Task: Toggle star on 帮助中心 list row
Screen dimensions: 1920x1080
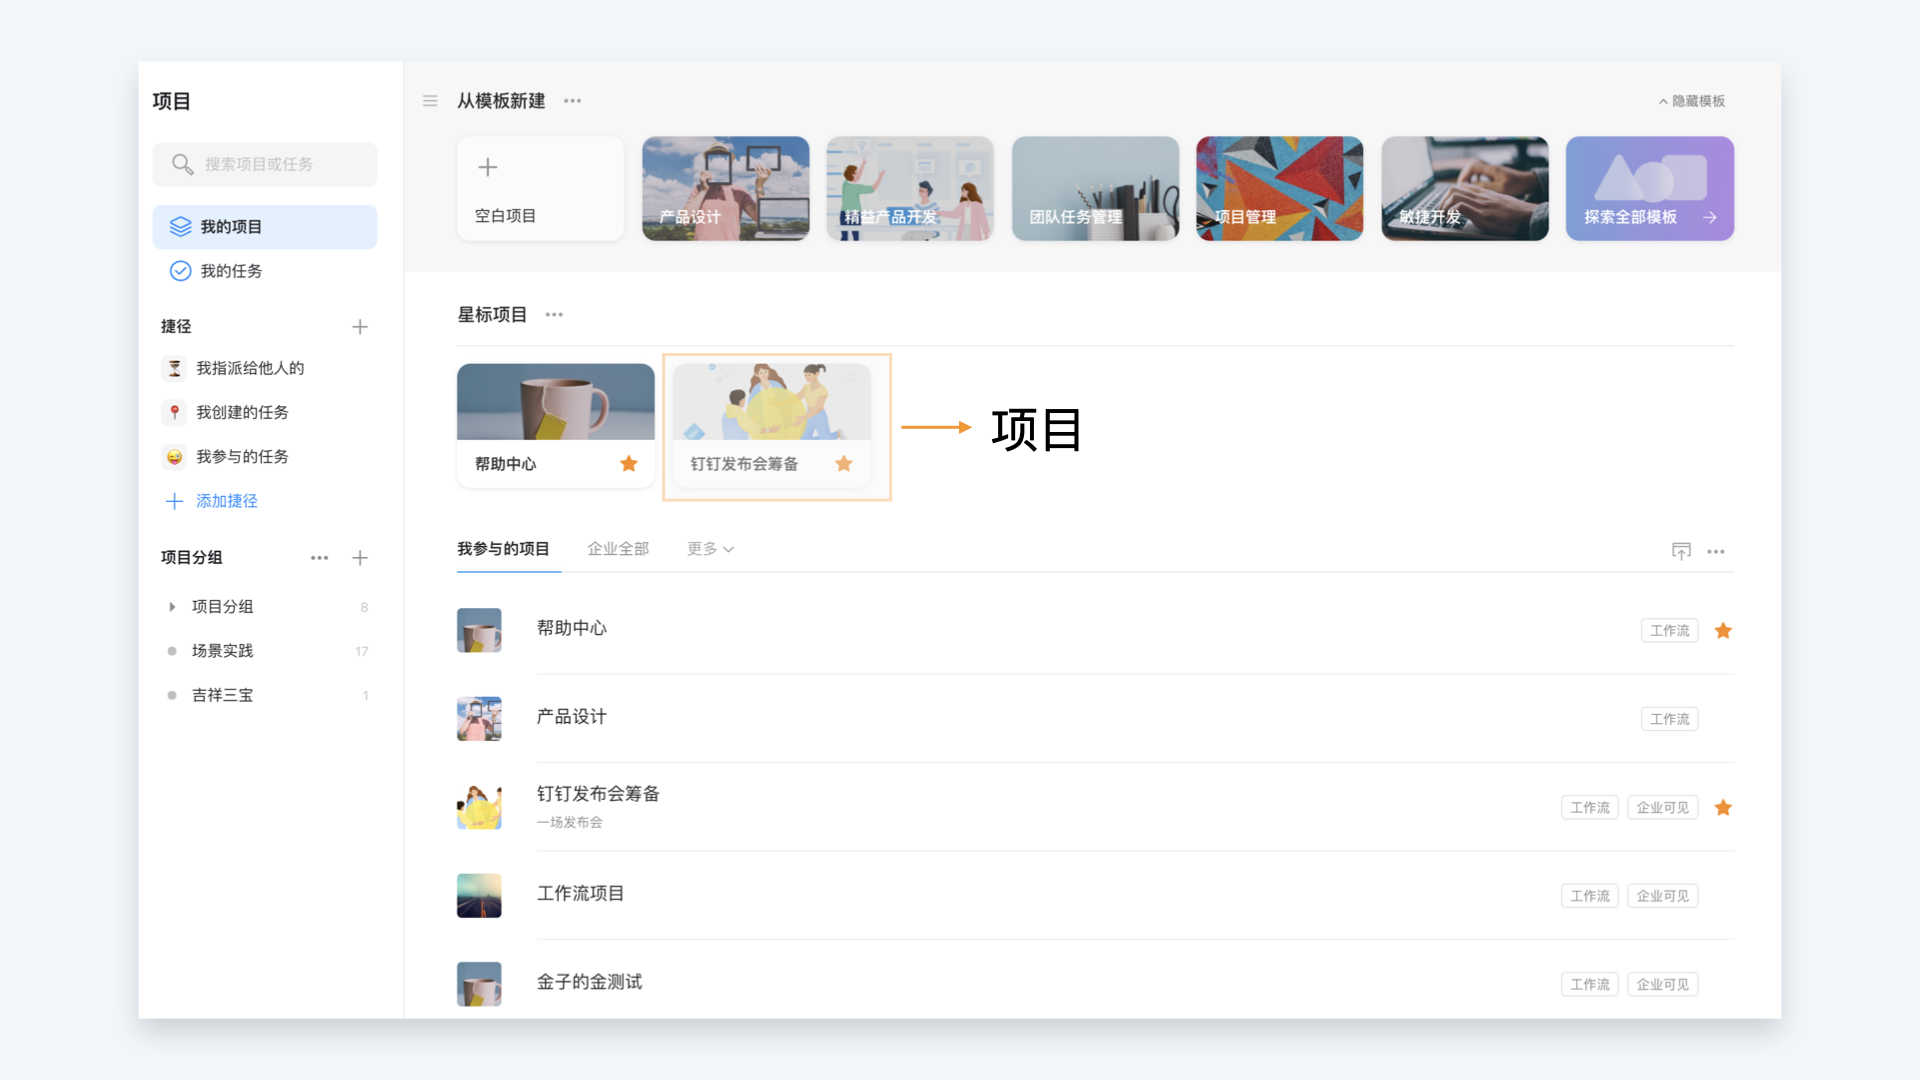Action: click(1723, 631)
